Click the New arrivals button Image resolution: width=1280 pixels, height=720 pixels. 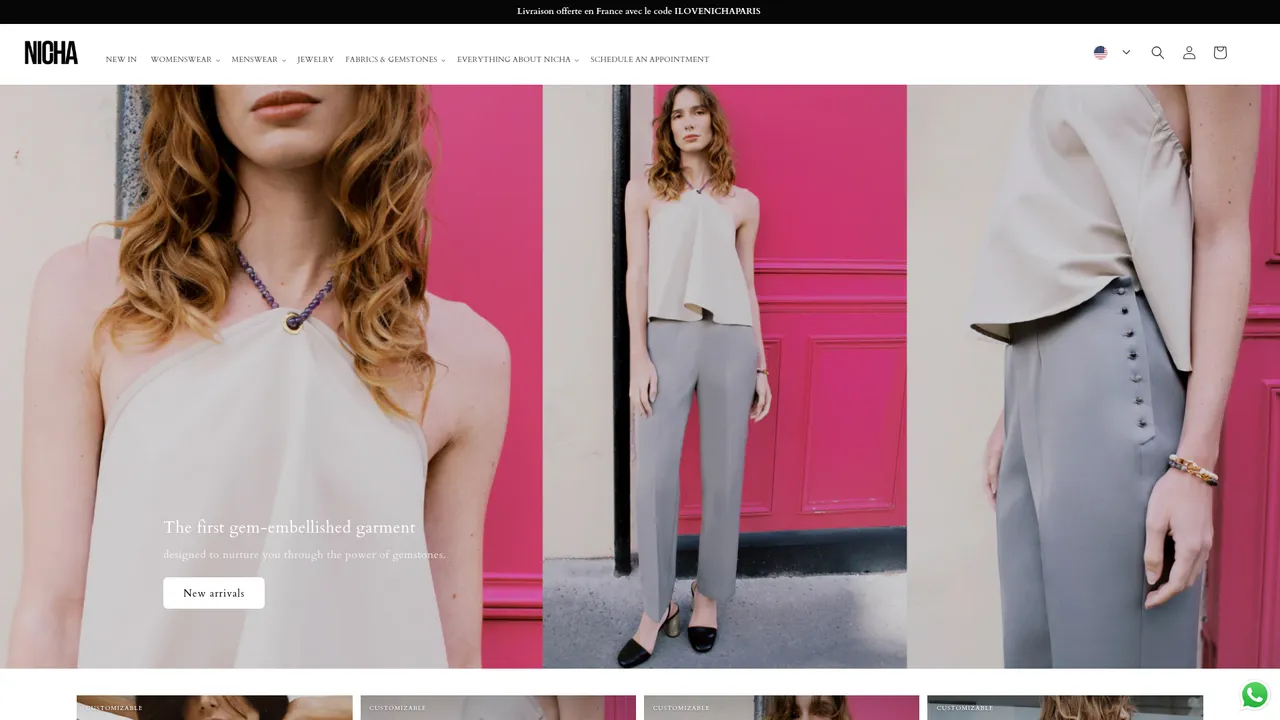pyautogui.click(x=214, y=593)
